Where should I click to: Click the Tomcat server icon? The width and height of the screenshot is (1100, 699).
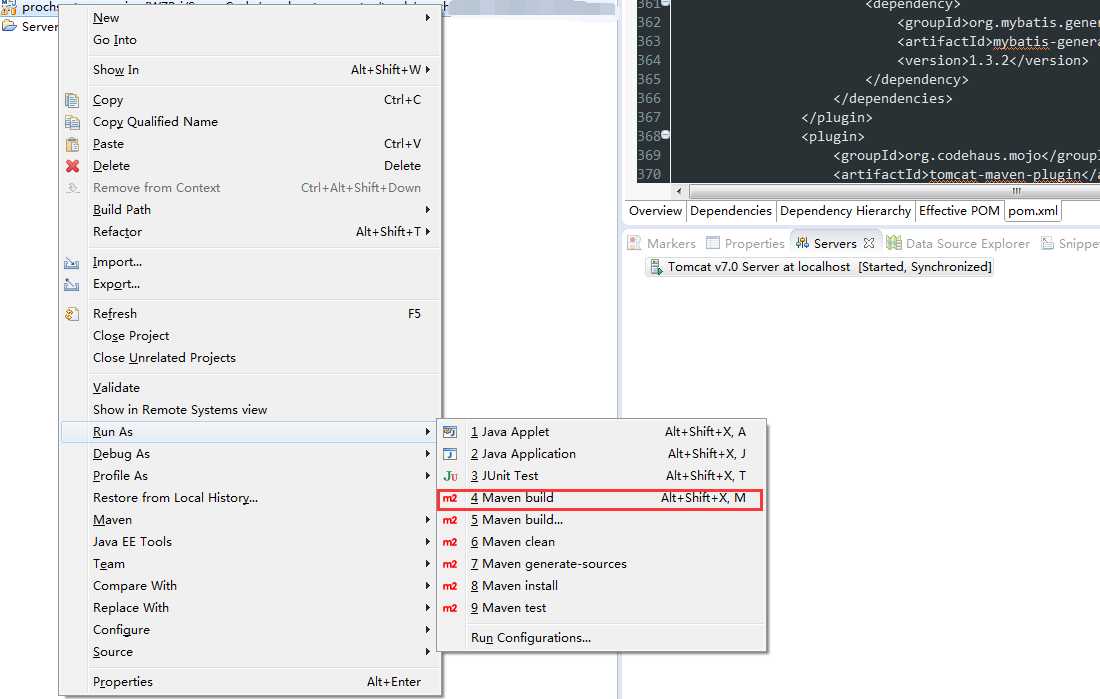coord(656,267)
